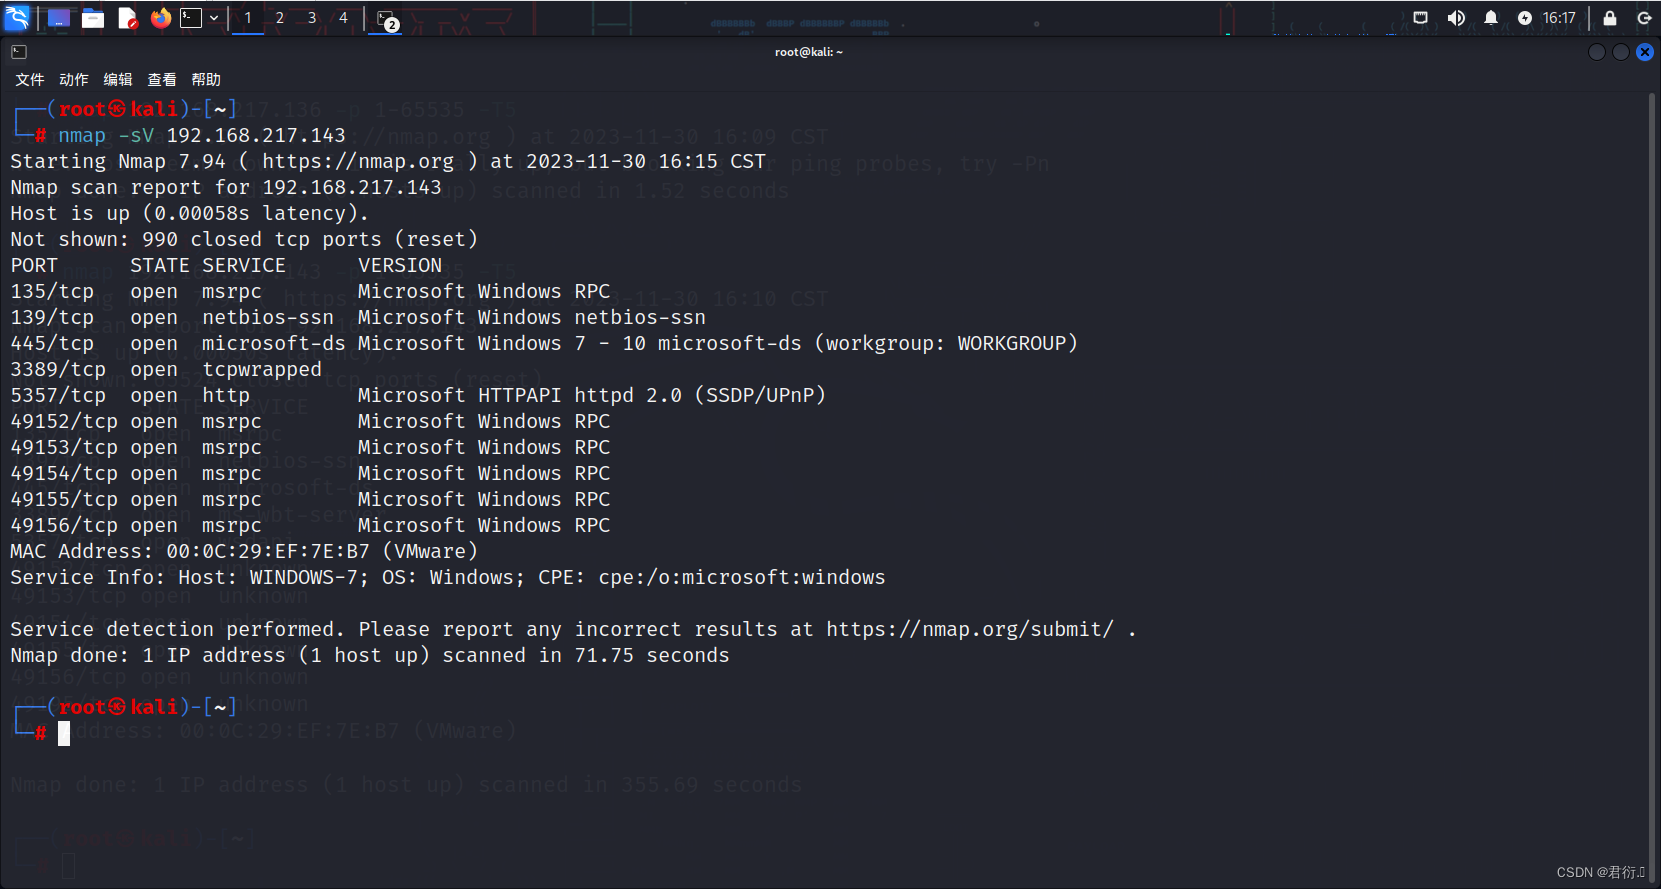Click the '139/tcp' port entry
This screenshot has height=889, width=1661.
point(52,317)
